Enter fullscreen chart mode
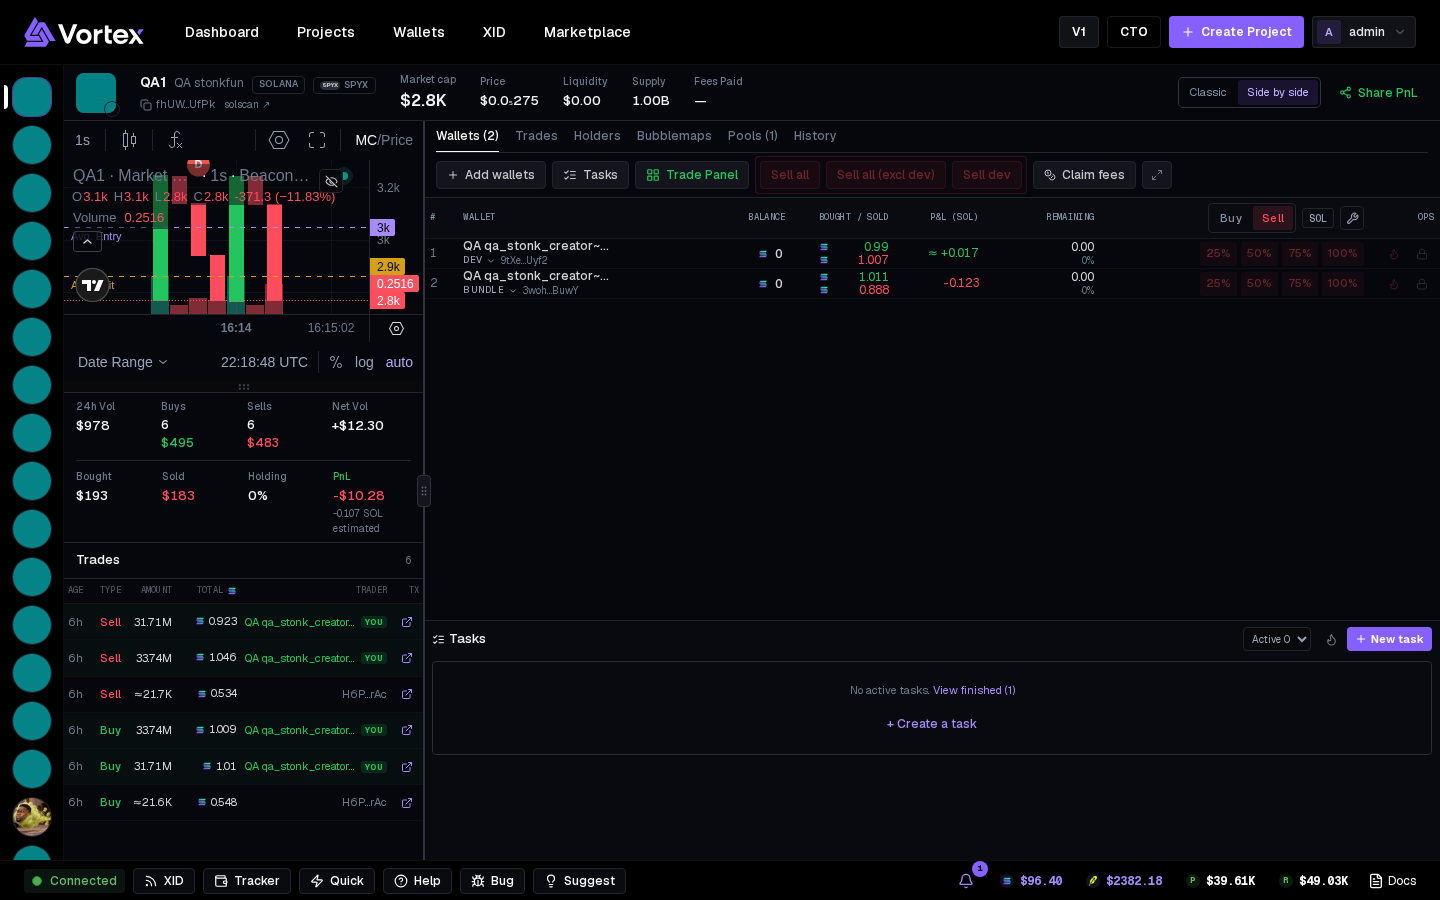 tap(317, 140)
